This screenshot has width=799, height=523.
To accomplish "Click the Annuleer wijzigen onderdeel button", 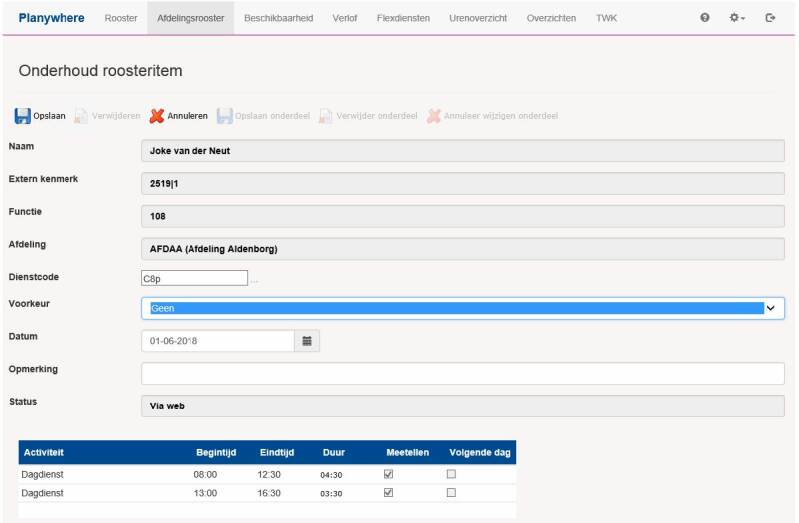I will (492, 116).
